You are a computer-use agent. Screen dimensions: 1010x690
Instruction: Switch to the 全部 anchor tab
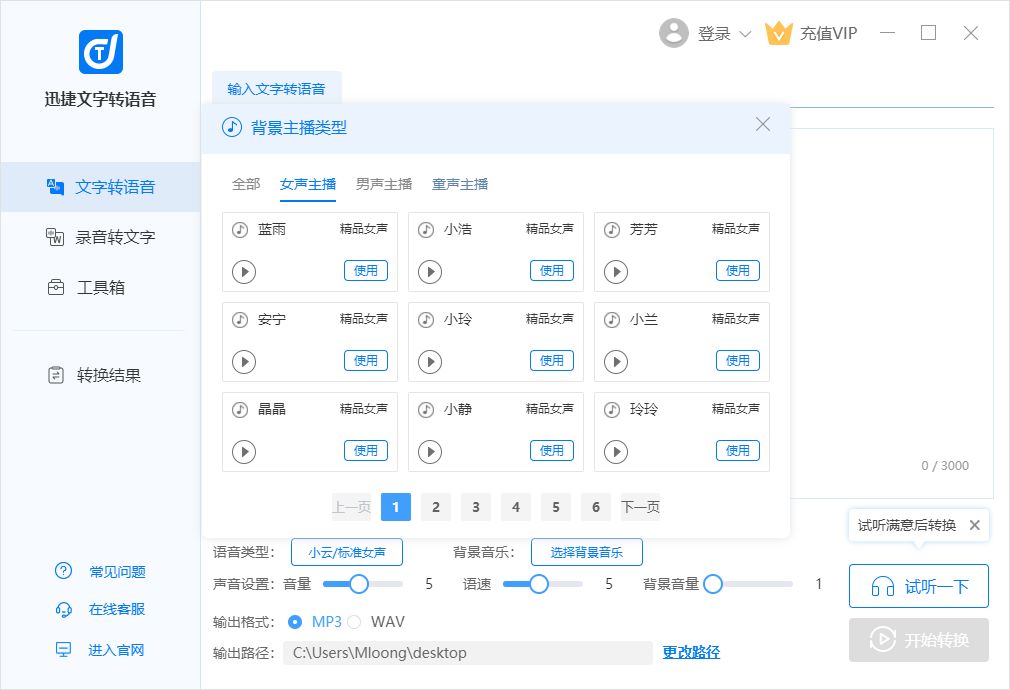(246, 184)
